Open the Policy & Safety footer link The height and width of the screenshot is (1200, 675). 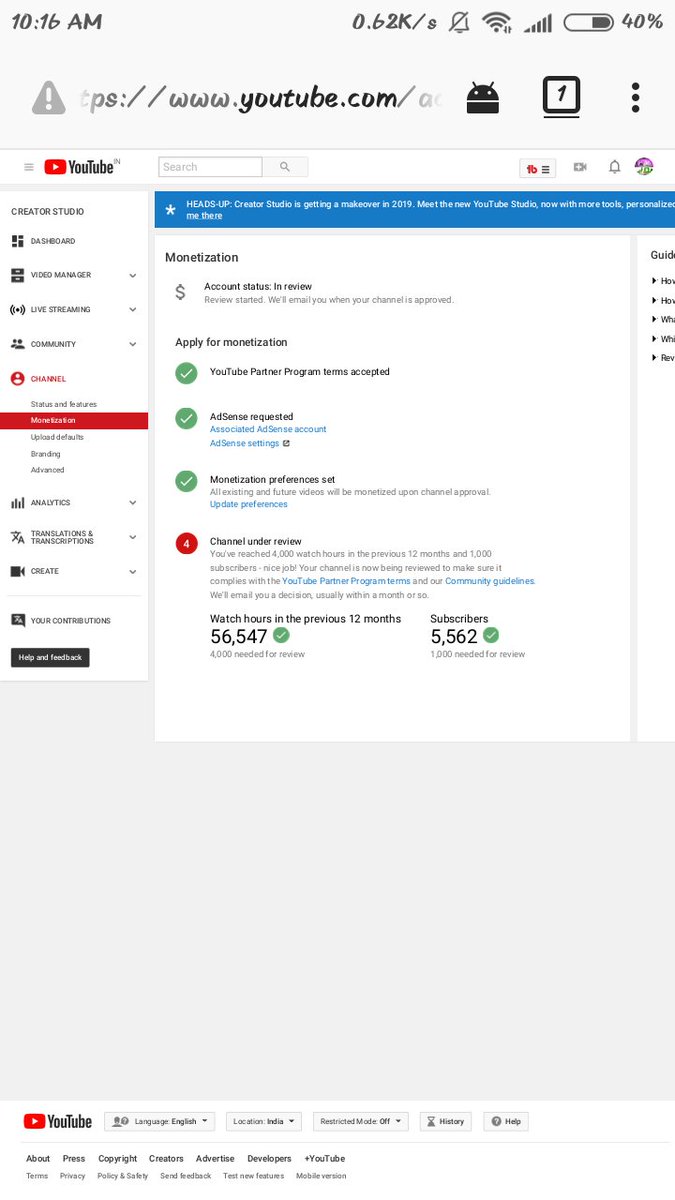click(x=123, y=1176)
